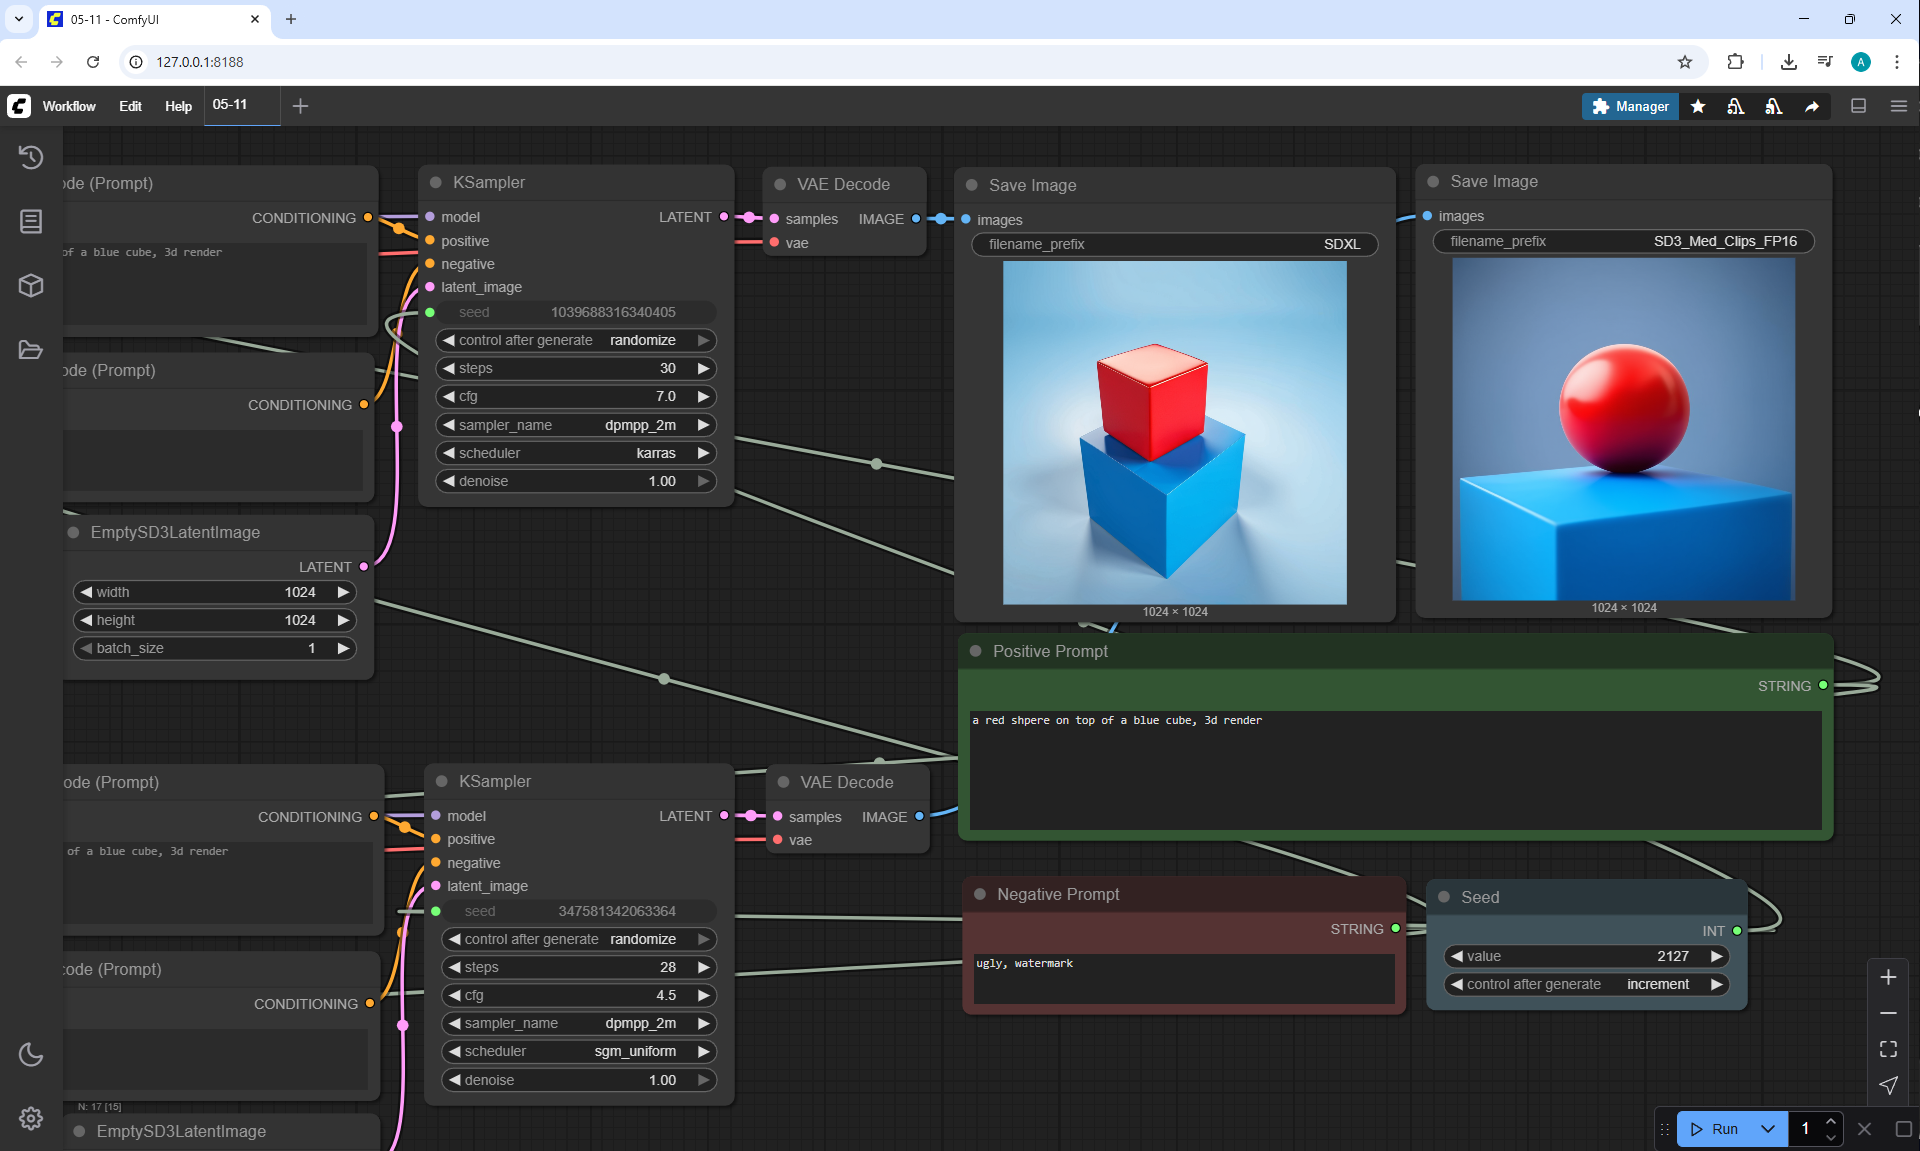Screen dimensions: 1920x1151
Task: Click the zoom in plus icon
Action: (1888, 977)
